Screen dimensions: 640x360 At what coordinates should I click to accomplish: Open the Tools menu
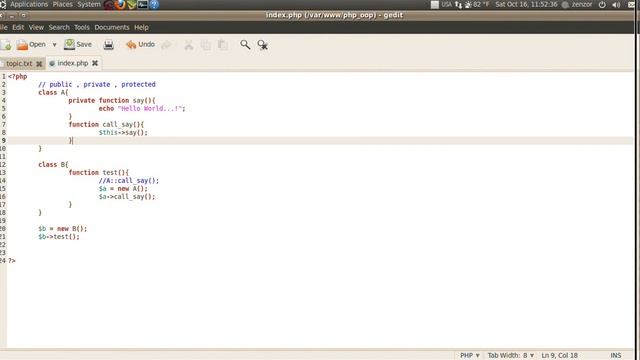82,27
